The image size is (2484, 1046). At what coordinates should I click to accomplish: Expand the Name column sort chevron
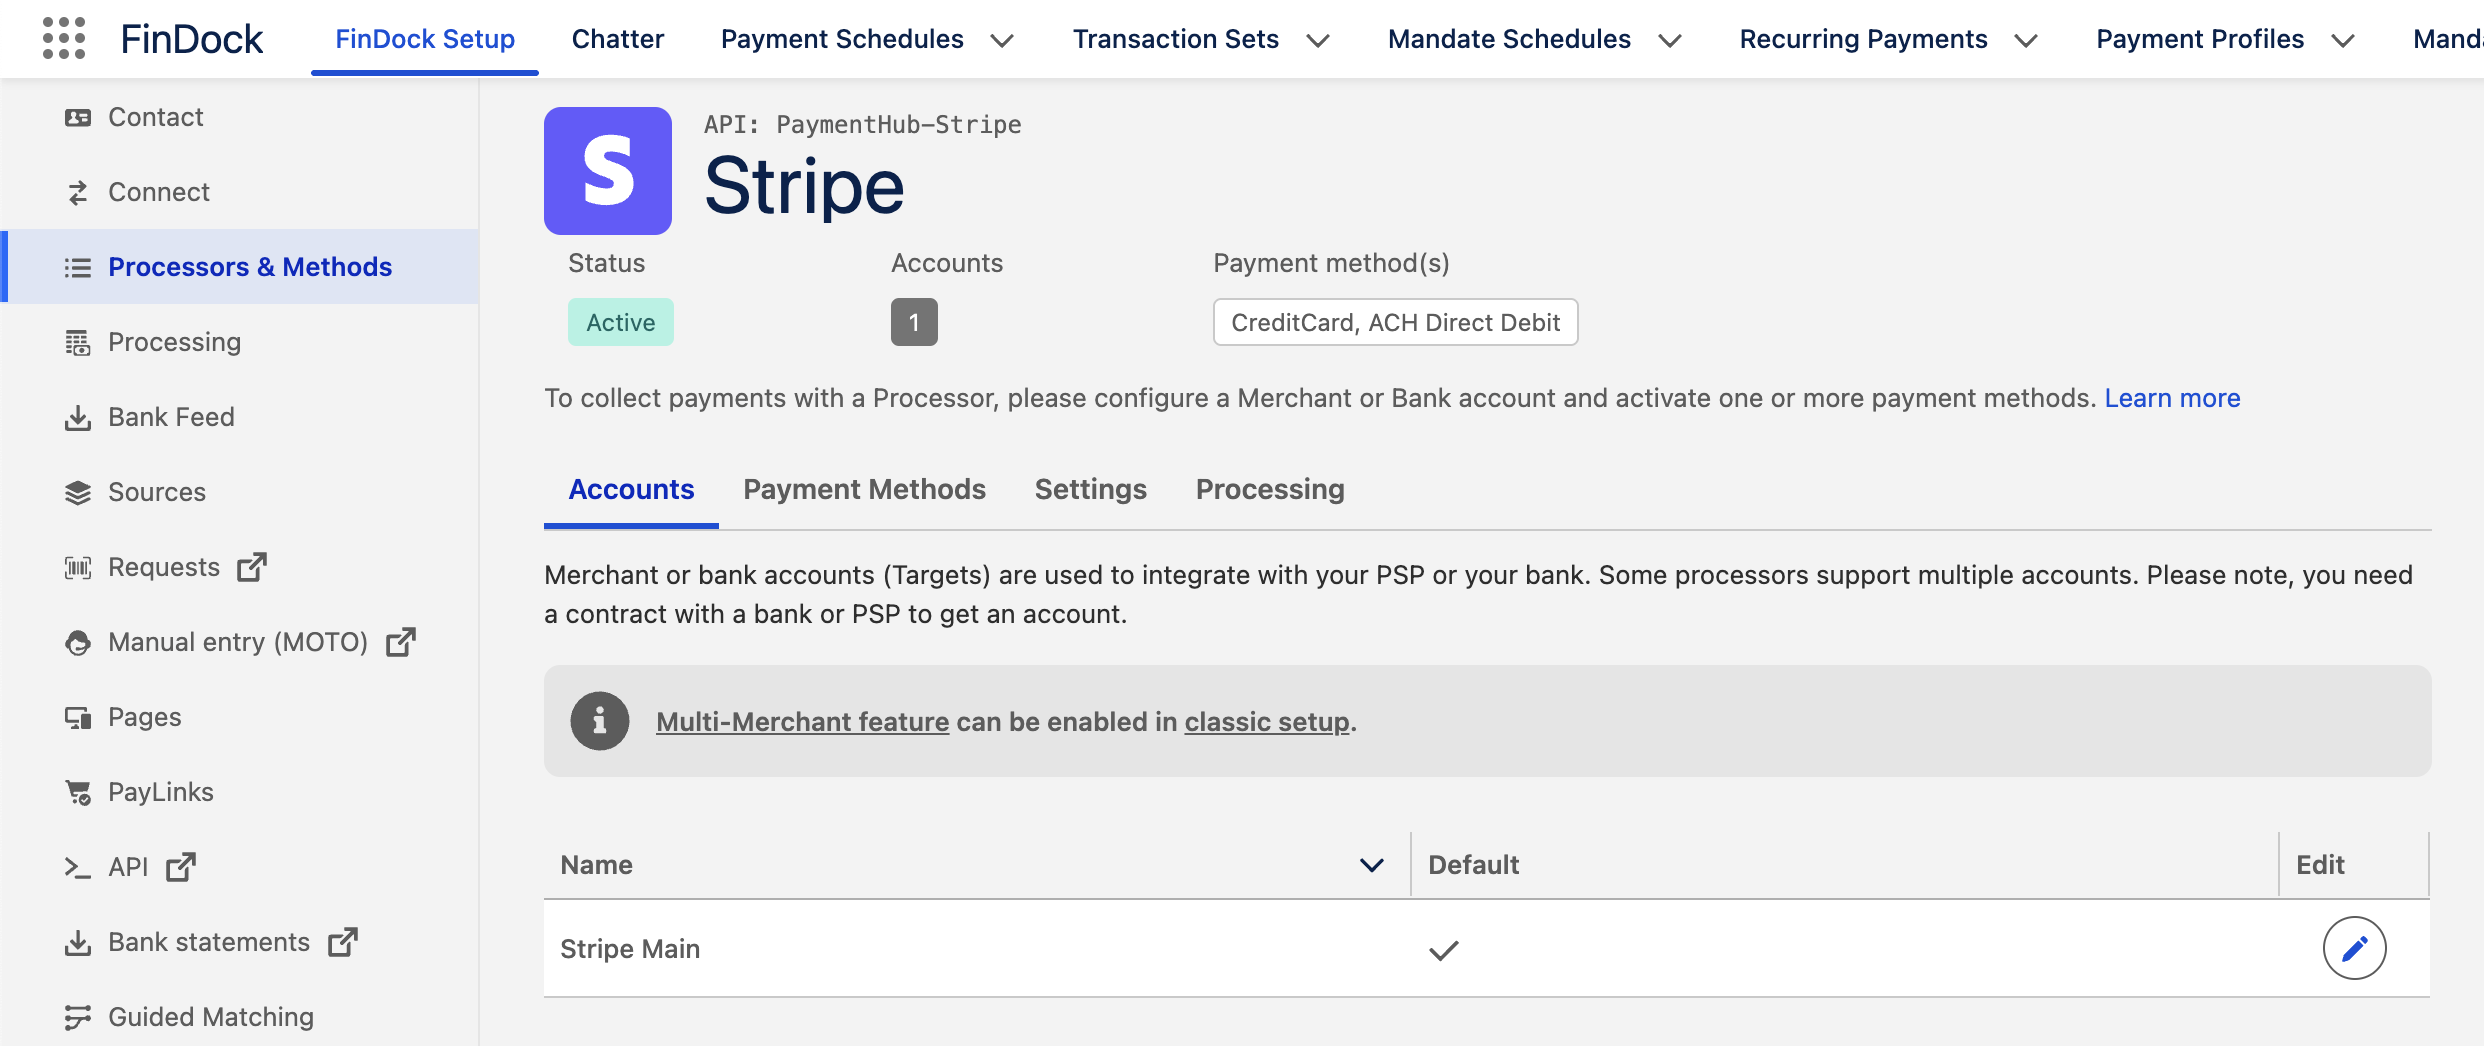pos(1372,864)
